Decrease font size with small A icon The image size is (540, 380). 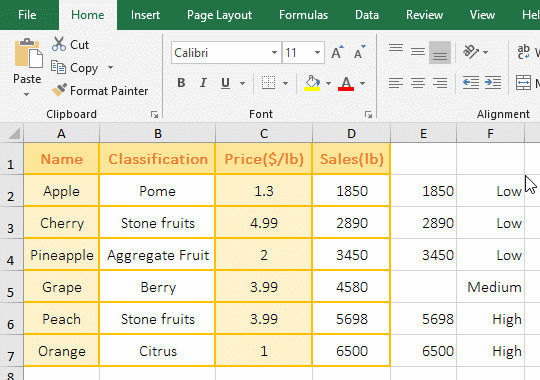[359, 52]
